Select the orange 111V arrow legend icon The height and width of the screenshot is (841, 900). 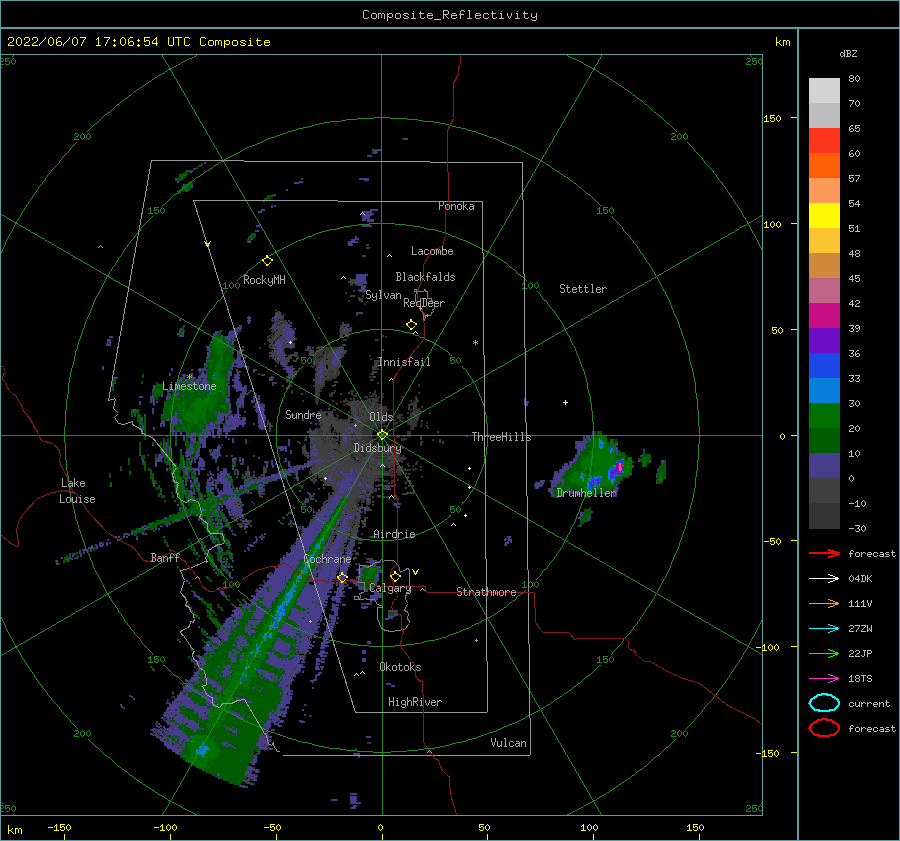[824, 603]
